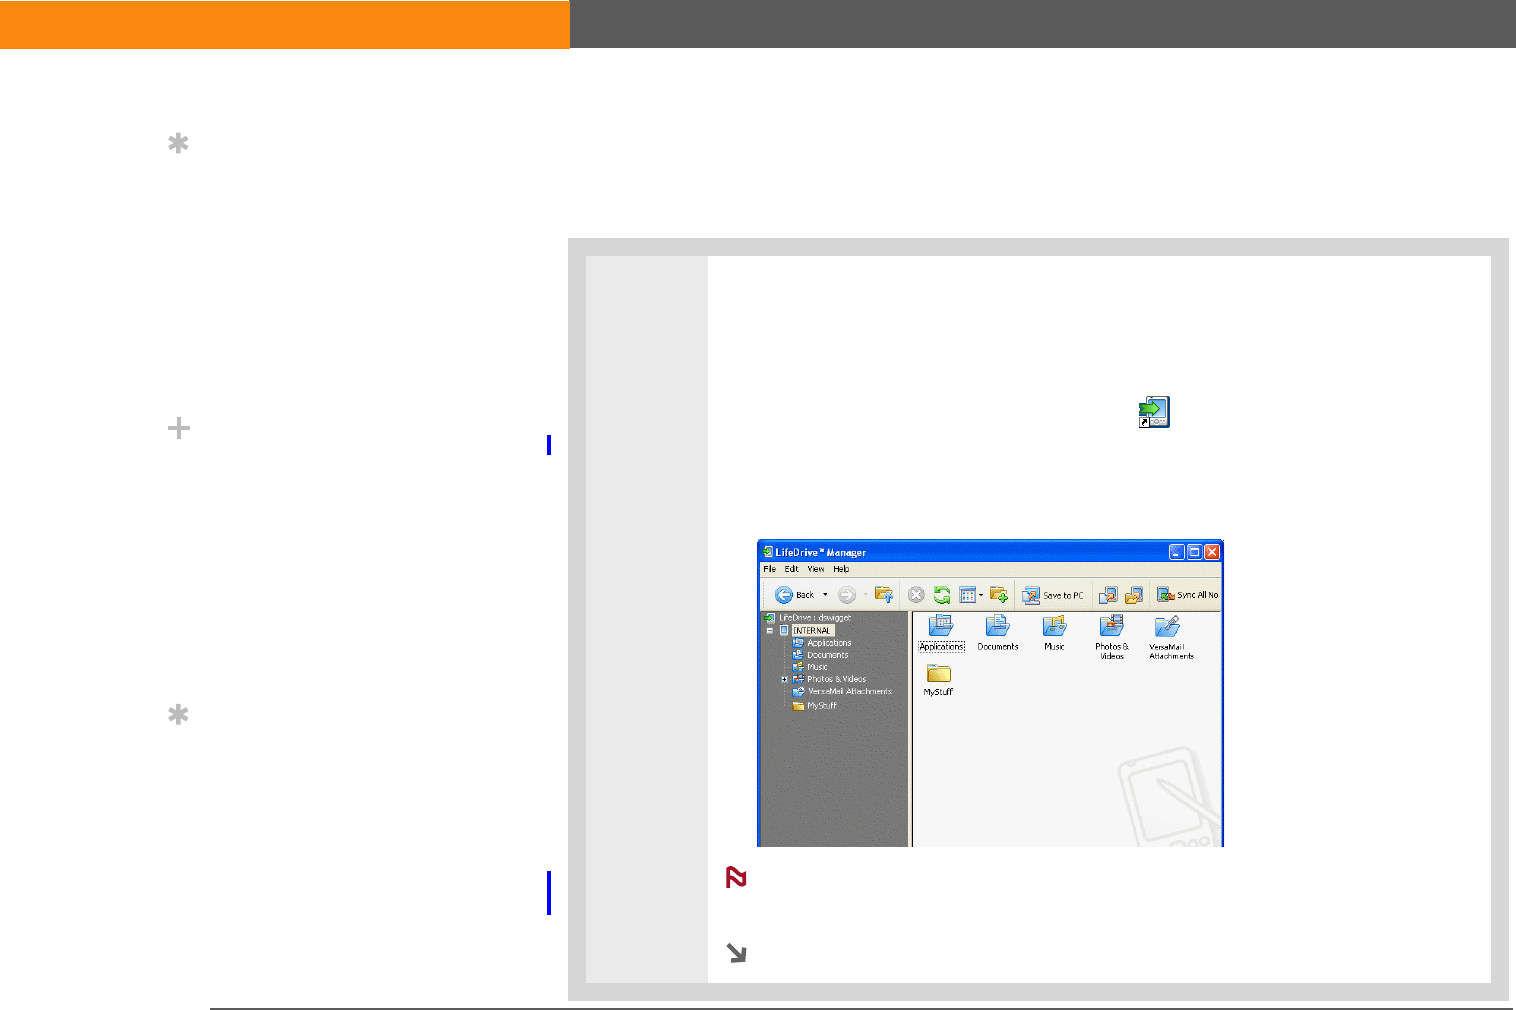Click the Back arrow in LifeDrive Manager
1516x1010 pixels.
[x=784, y=595]
